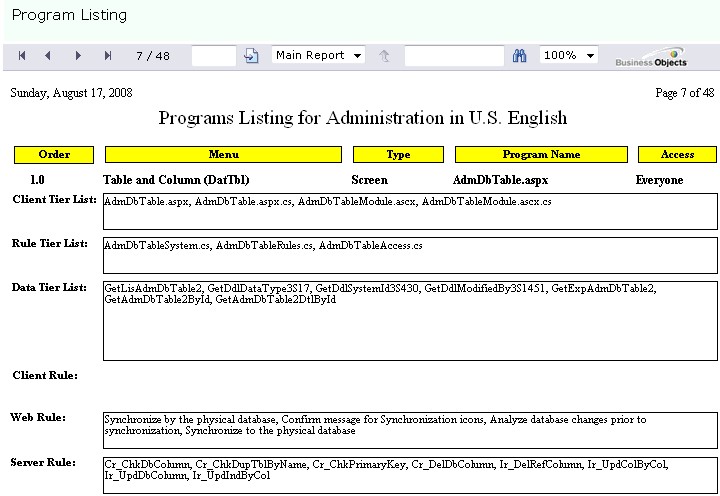The image size is (720, 496).
Task: Click 'GetExpAdmDbTable2' in Data Tier List
Action: tap(603, 288)
